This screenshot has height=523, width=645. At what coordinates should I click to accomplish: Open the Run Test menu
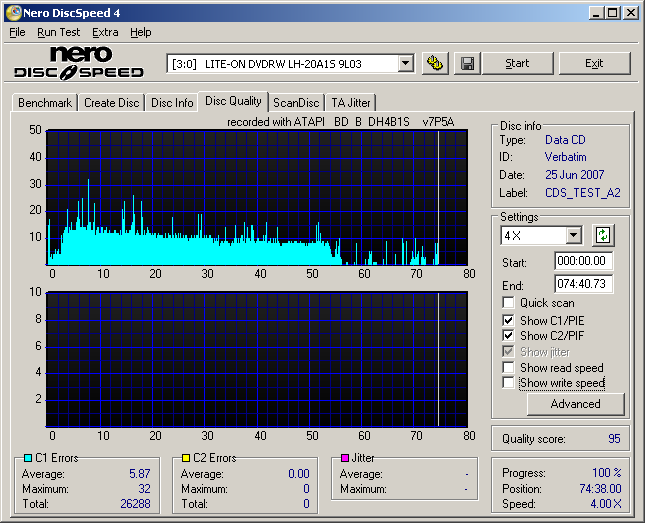point(58,32)
